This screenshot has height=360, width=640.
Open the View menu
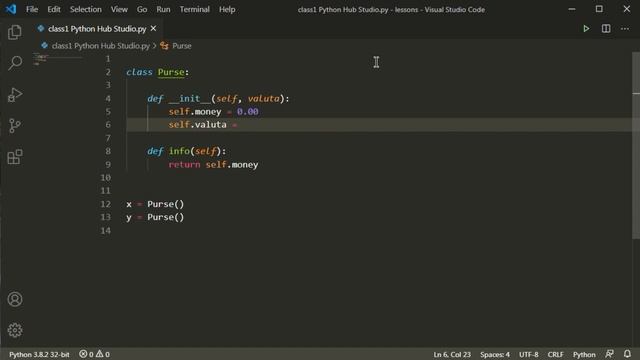pyautogui.click(x=119, y=9)
